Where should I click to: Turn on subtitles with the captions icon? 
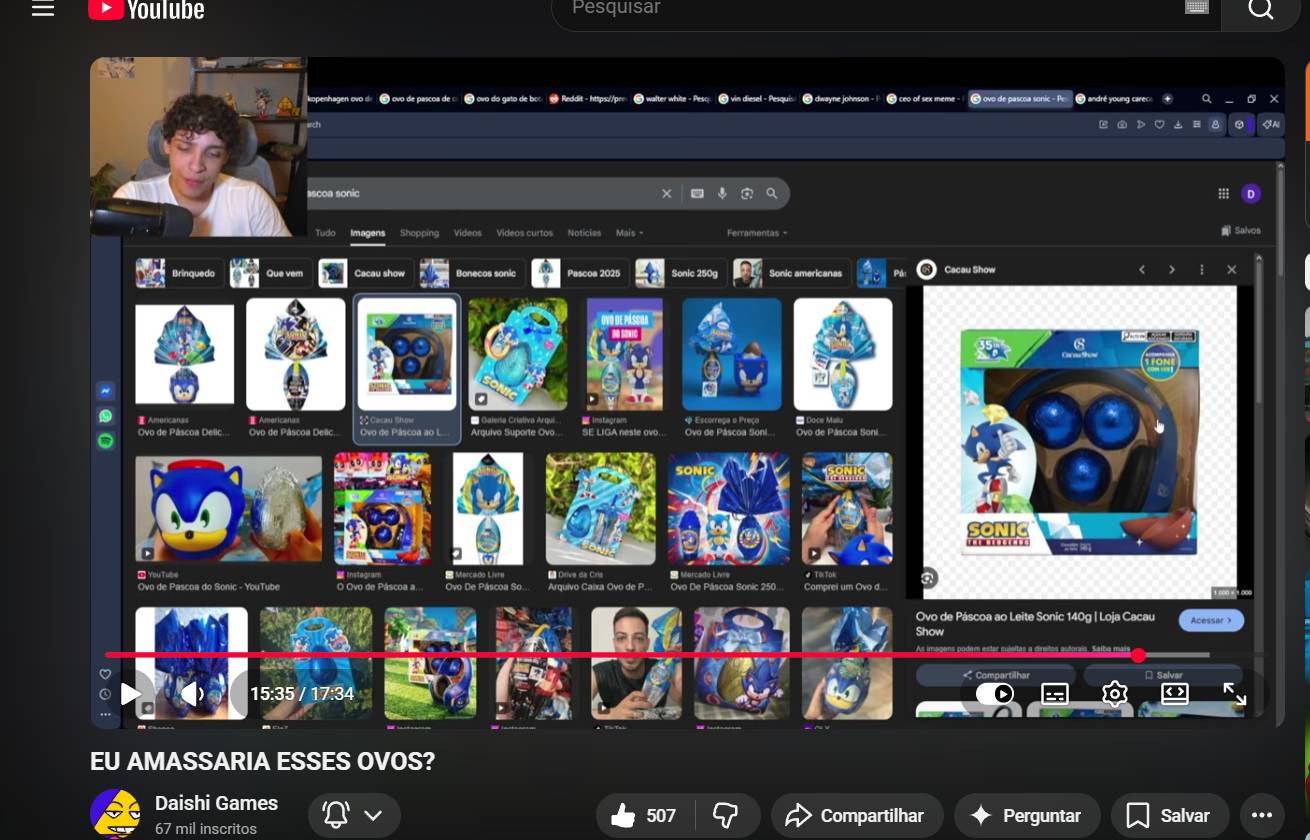coord(1055,694)
